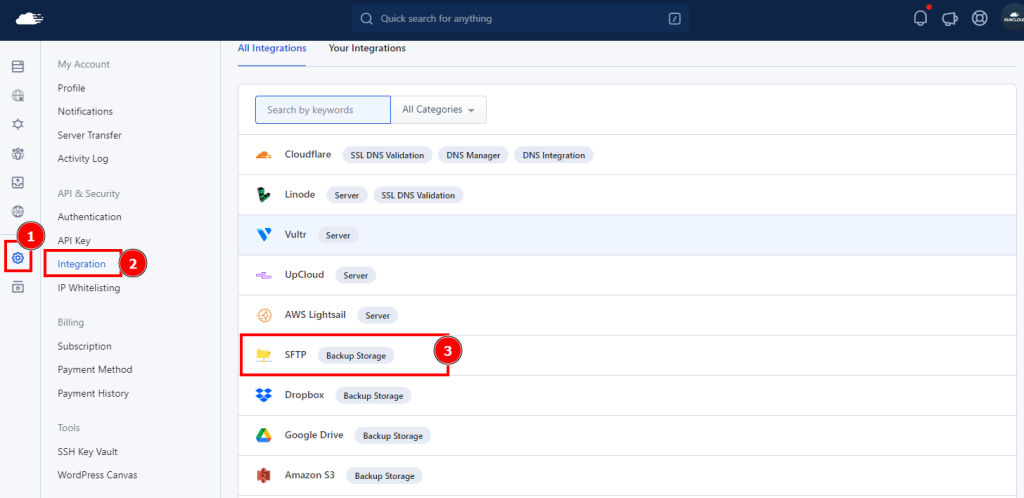Focus the Quick search bar
The width and height of the screenshot is (1024, 498).
pyautogui.click(x=520, y=18)
